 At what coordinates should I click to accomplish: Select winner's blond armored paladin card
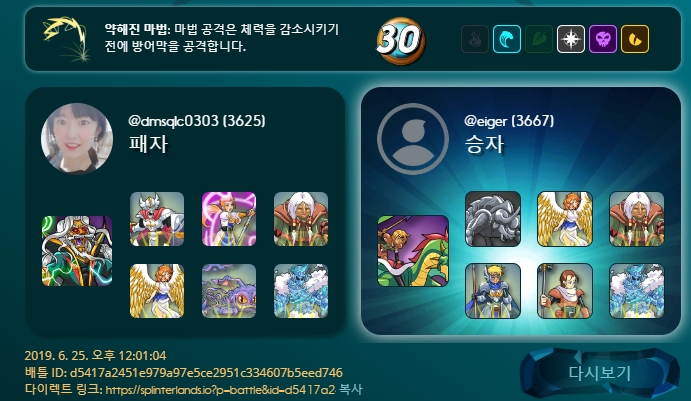click(493, 291)
